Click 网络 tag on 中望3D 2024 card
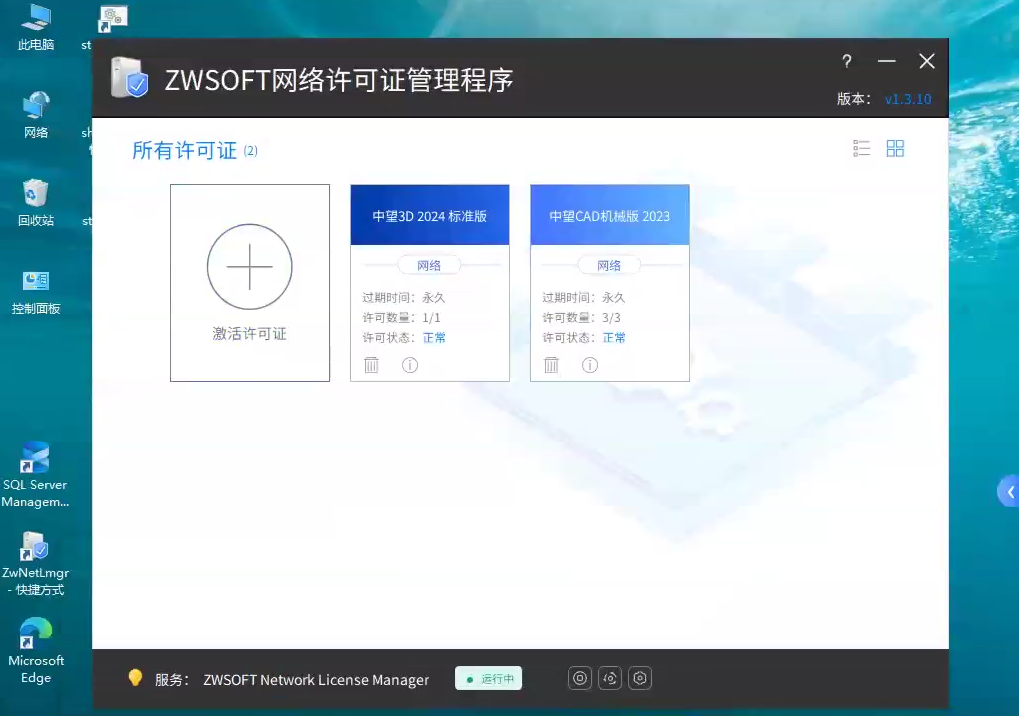Screen dimensions: 1019x716 tap(429, 265)
